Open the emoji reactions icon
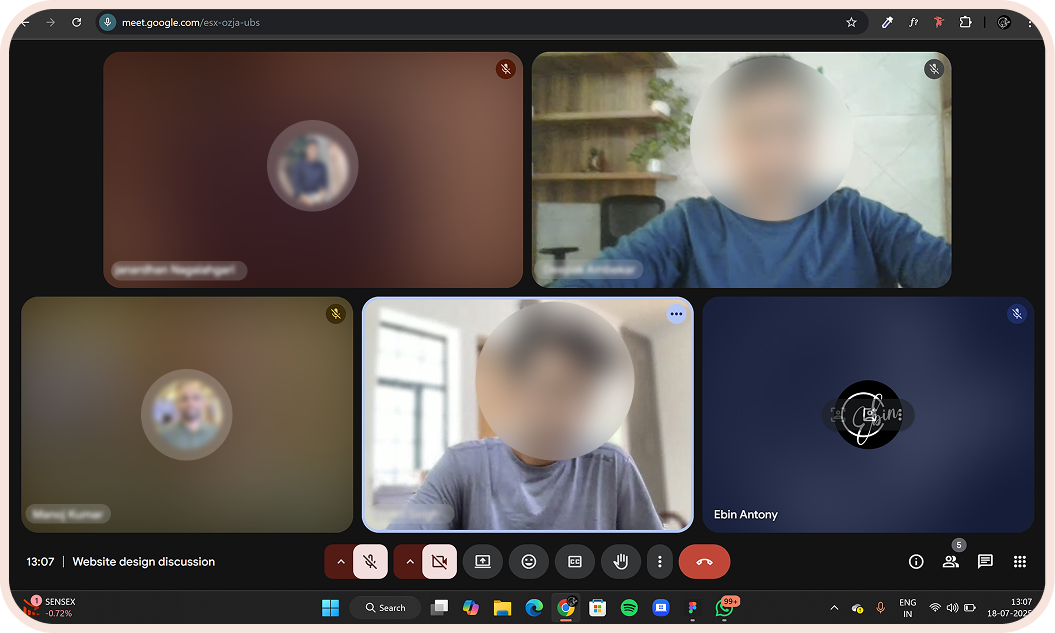The height and width of the screenshot is (633, 1055). click(529, 562)
